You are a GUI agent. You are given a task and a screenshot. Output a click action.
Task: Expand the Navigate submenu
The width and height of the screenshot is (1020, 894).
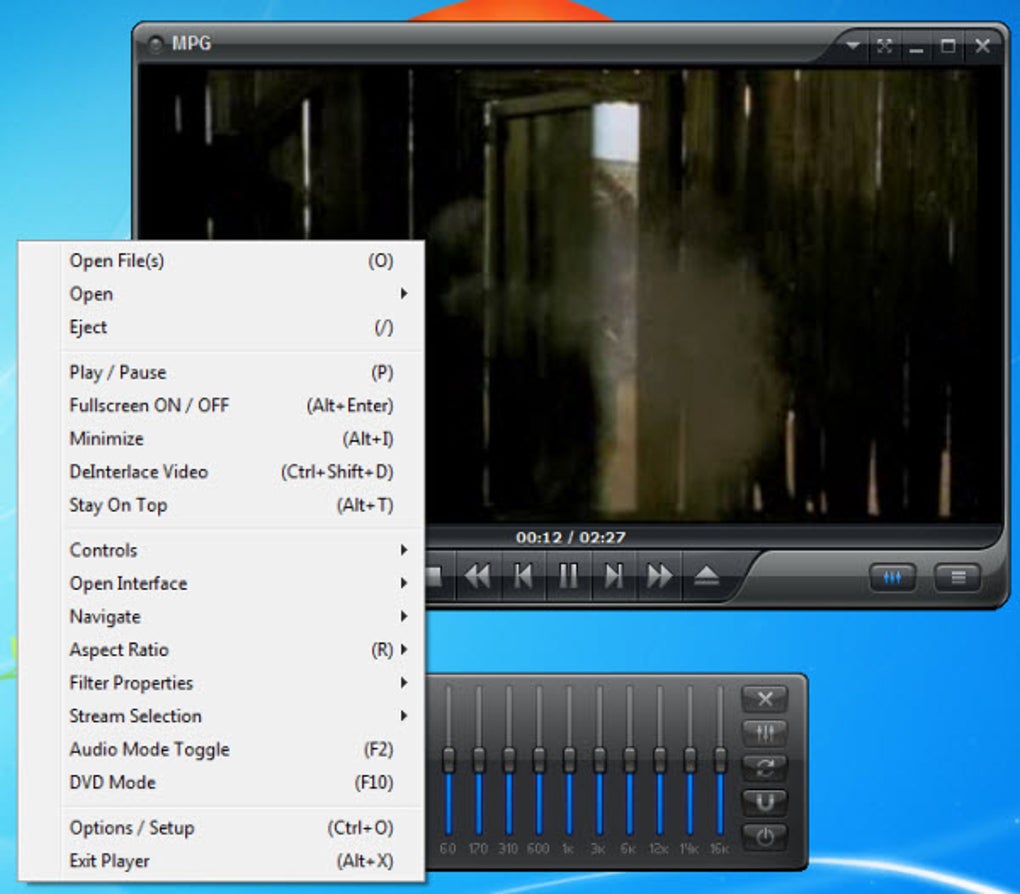(x=104, y=617)
